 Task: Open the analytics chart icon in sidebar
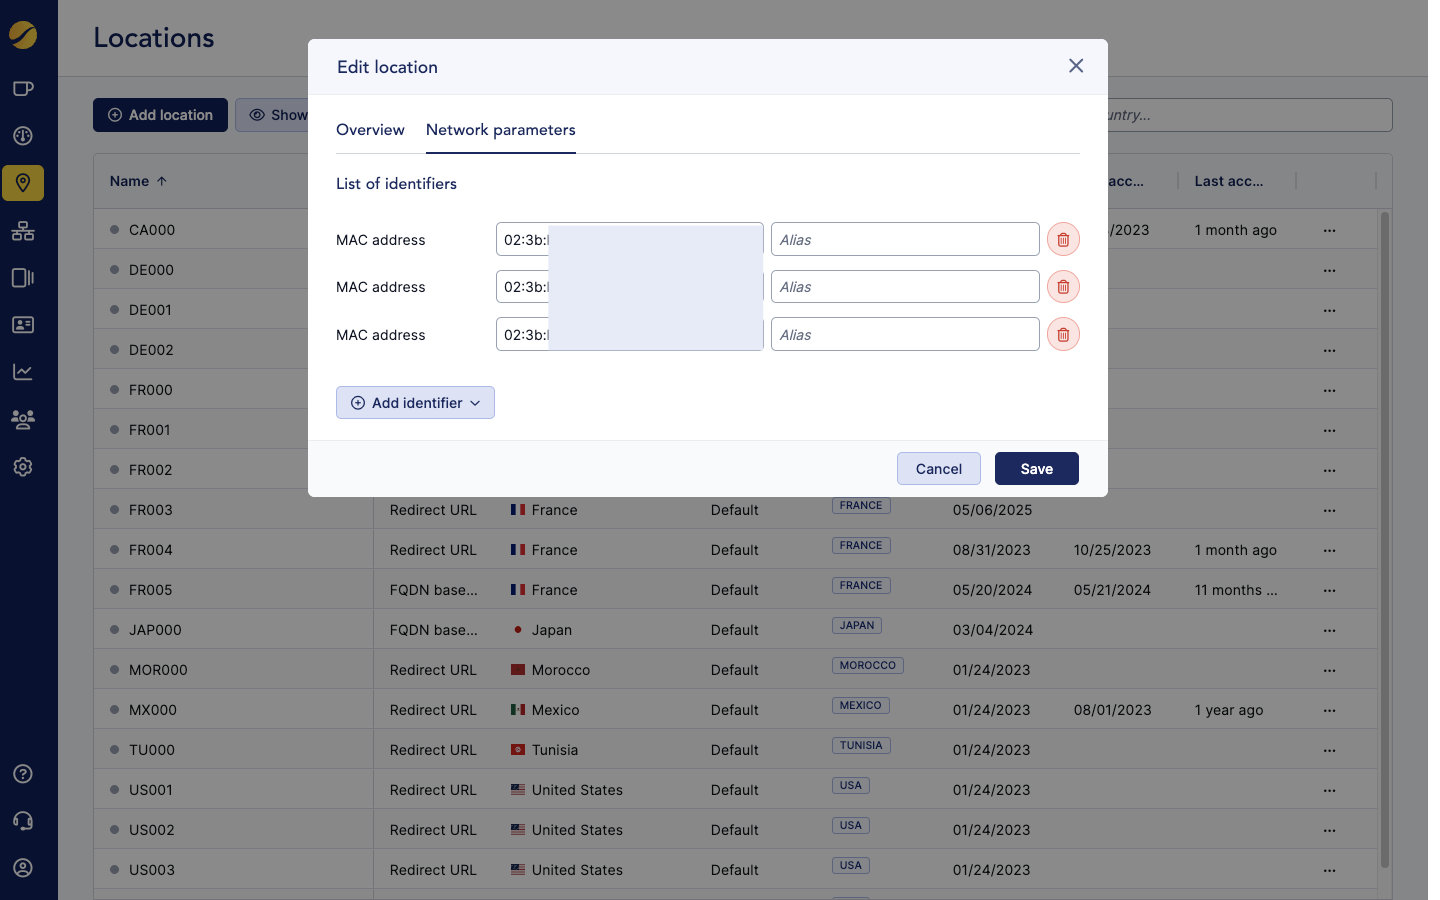coord(23,372)
